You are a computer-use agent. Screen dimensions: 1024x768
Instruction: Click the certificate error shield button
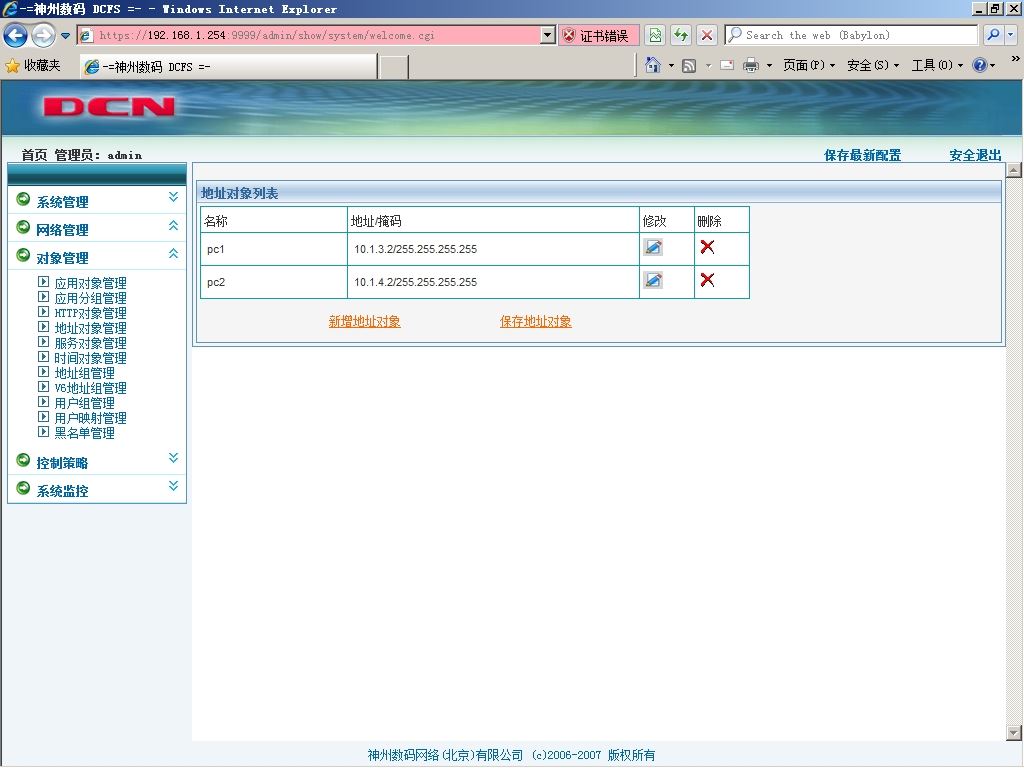click(x=598, y=35)
